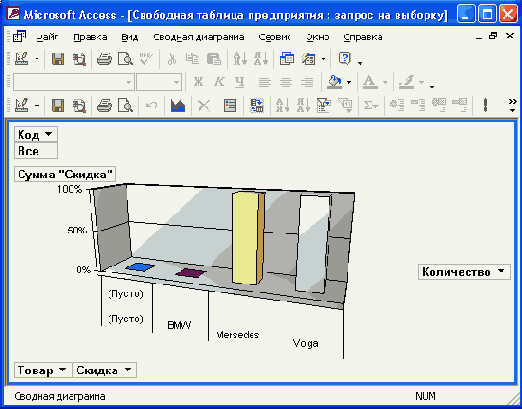Click the Сумма "Скидка" data field button
Screen dimensions: 522x409
click(x=65, y=174)
